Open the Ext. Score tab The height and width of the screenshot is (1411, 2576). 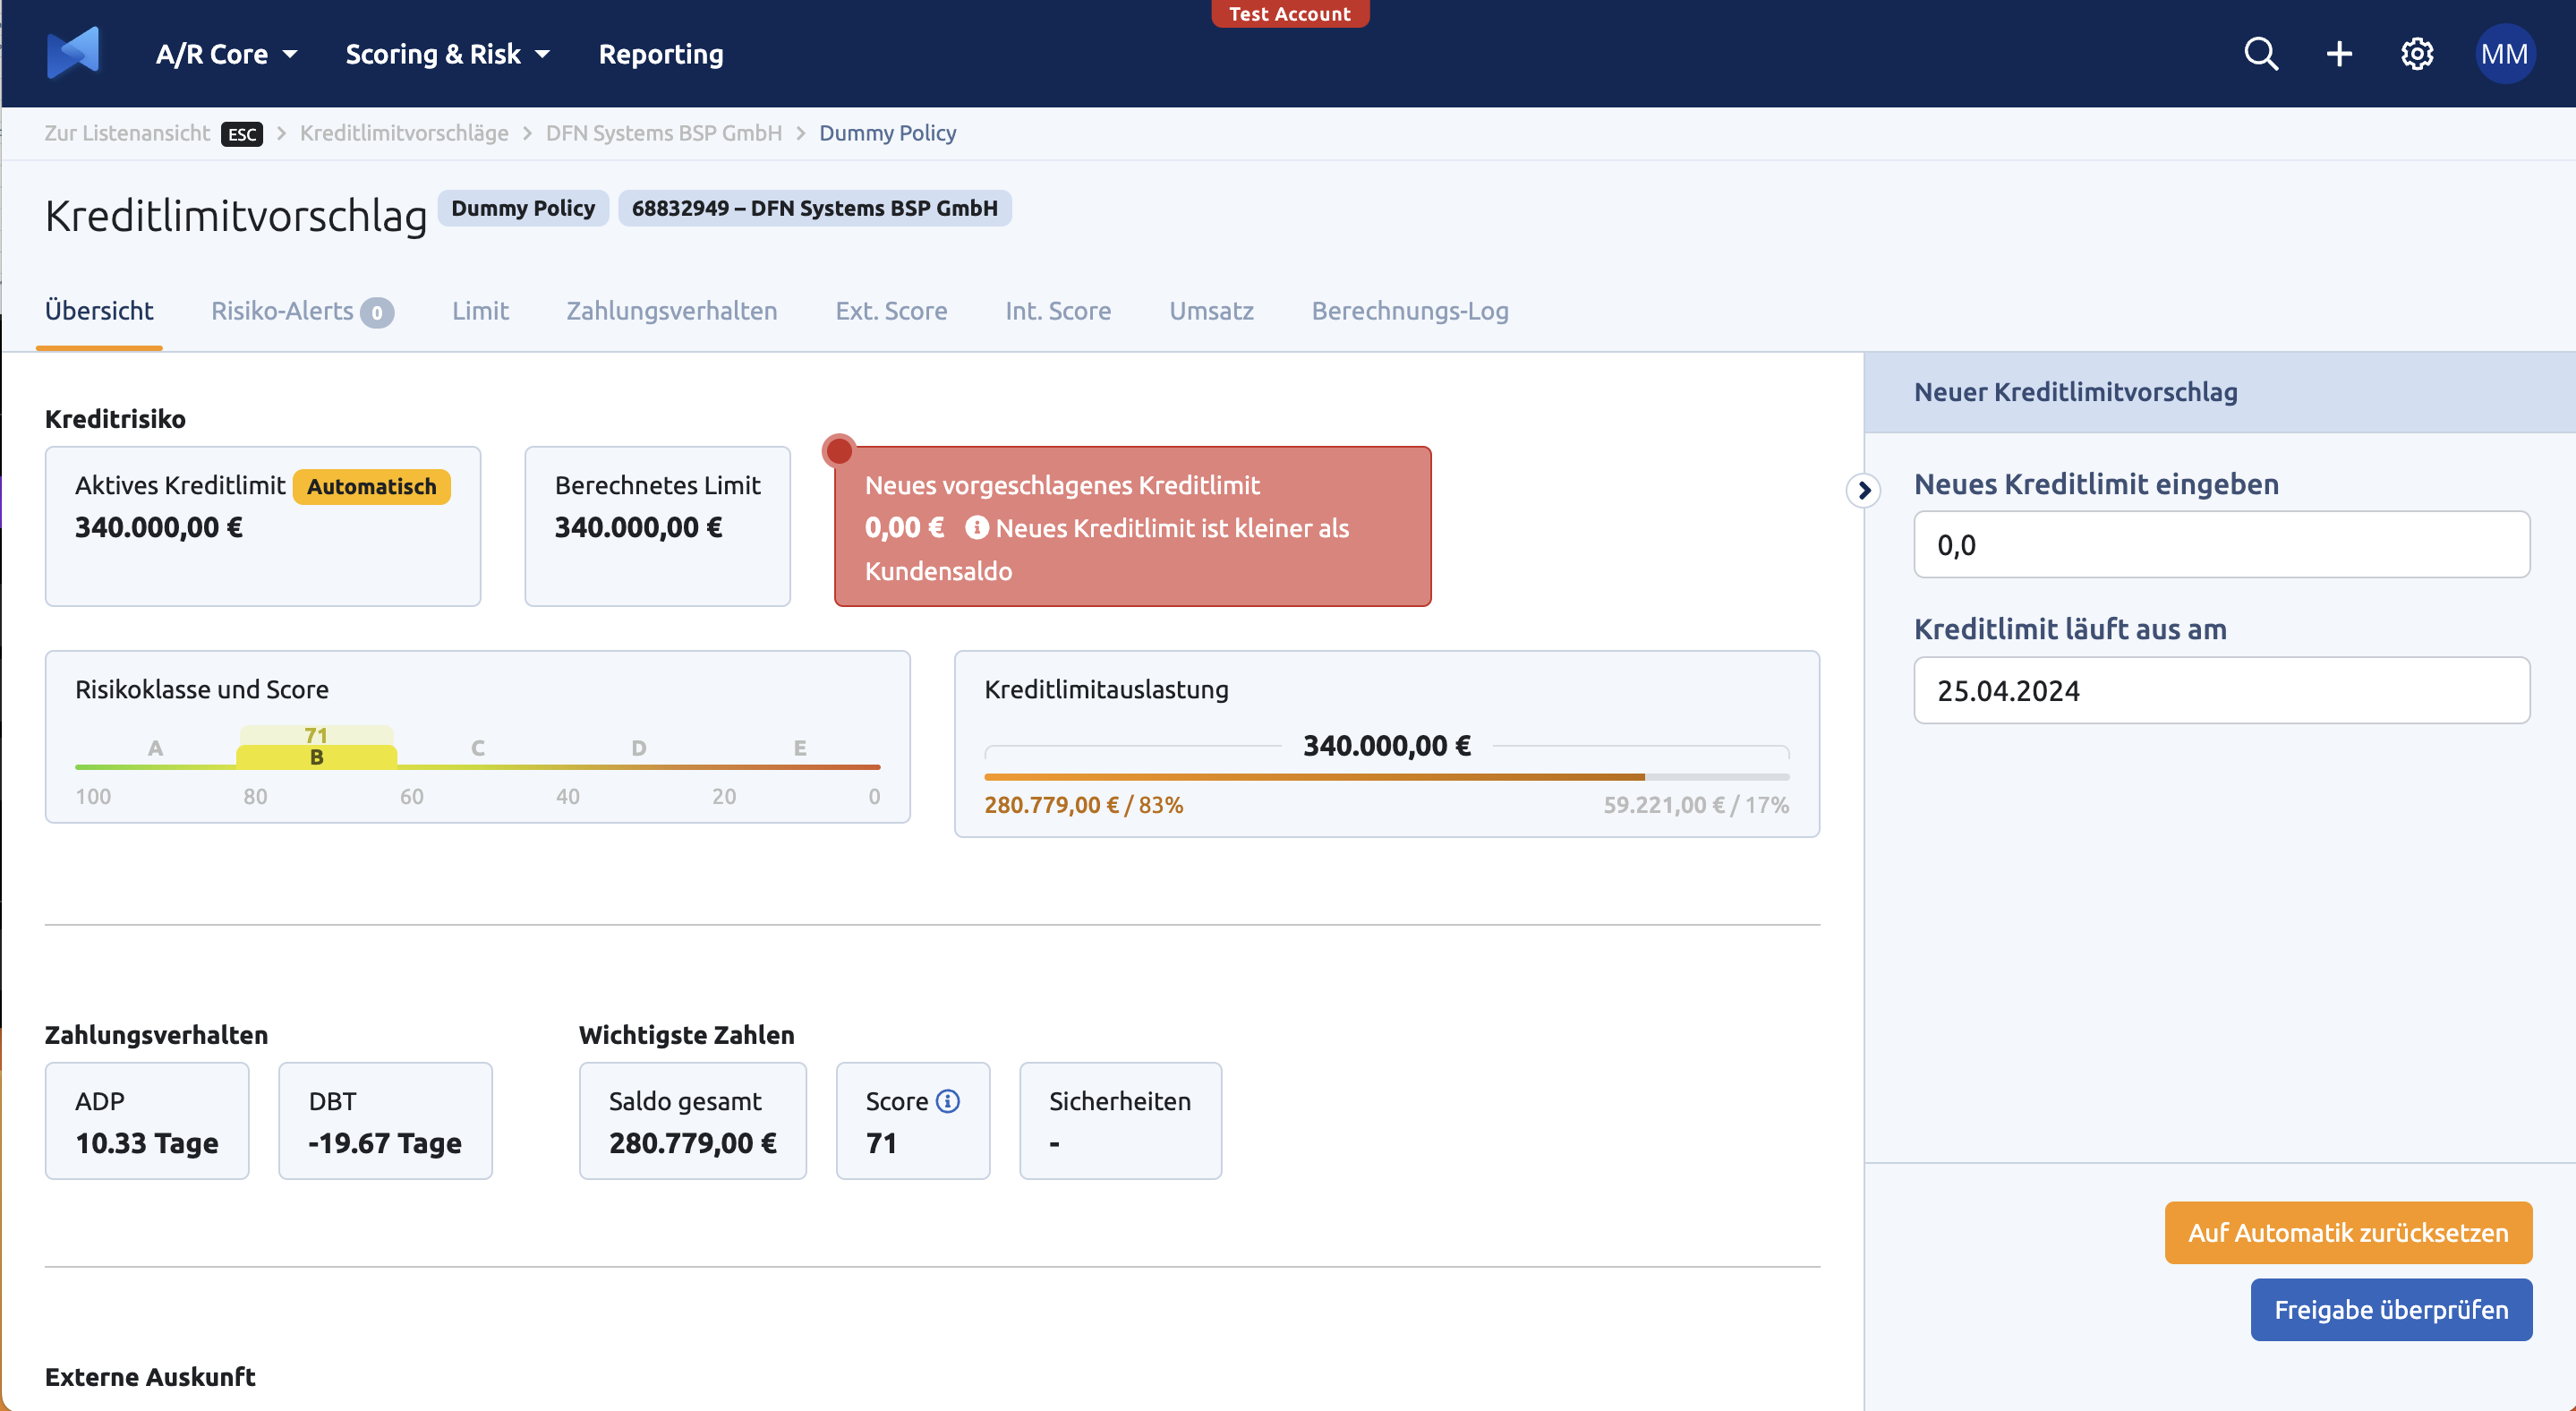(891, 311)
